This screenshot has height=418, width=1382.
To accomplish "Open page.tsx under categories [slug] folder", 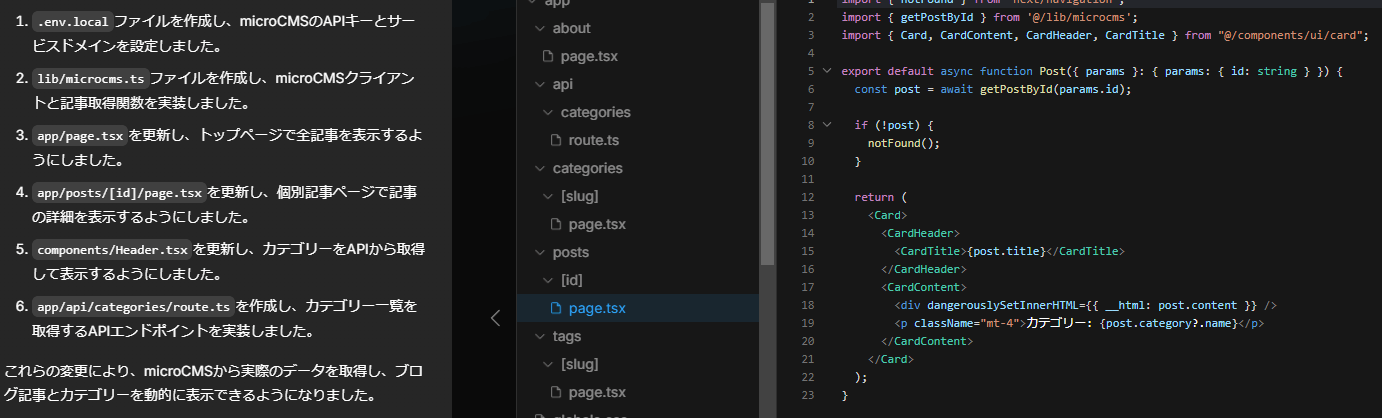I will [597, 224].
